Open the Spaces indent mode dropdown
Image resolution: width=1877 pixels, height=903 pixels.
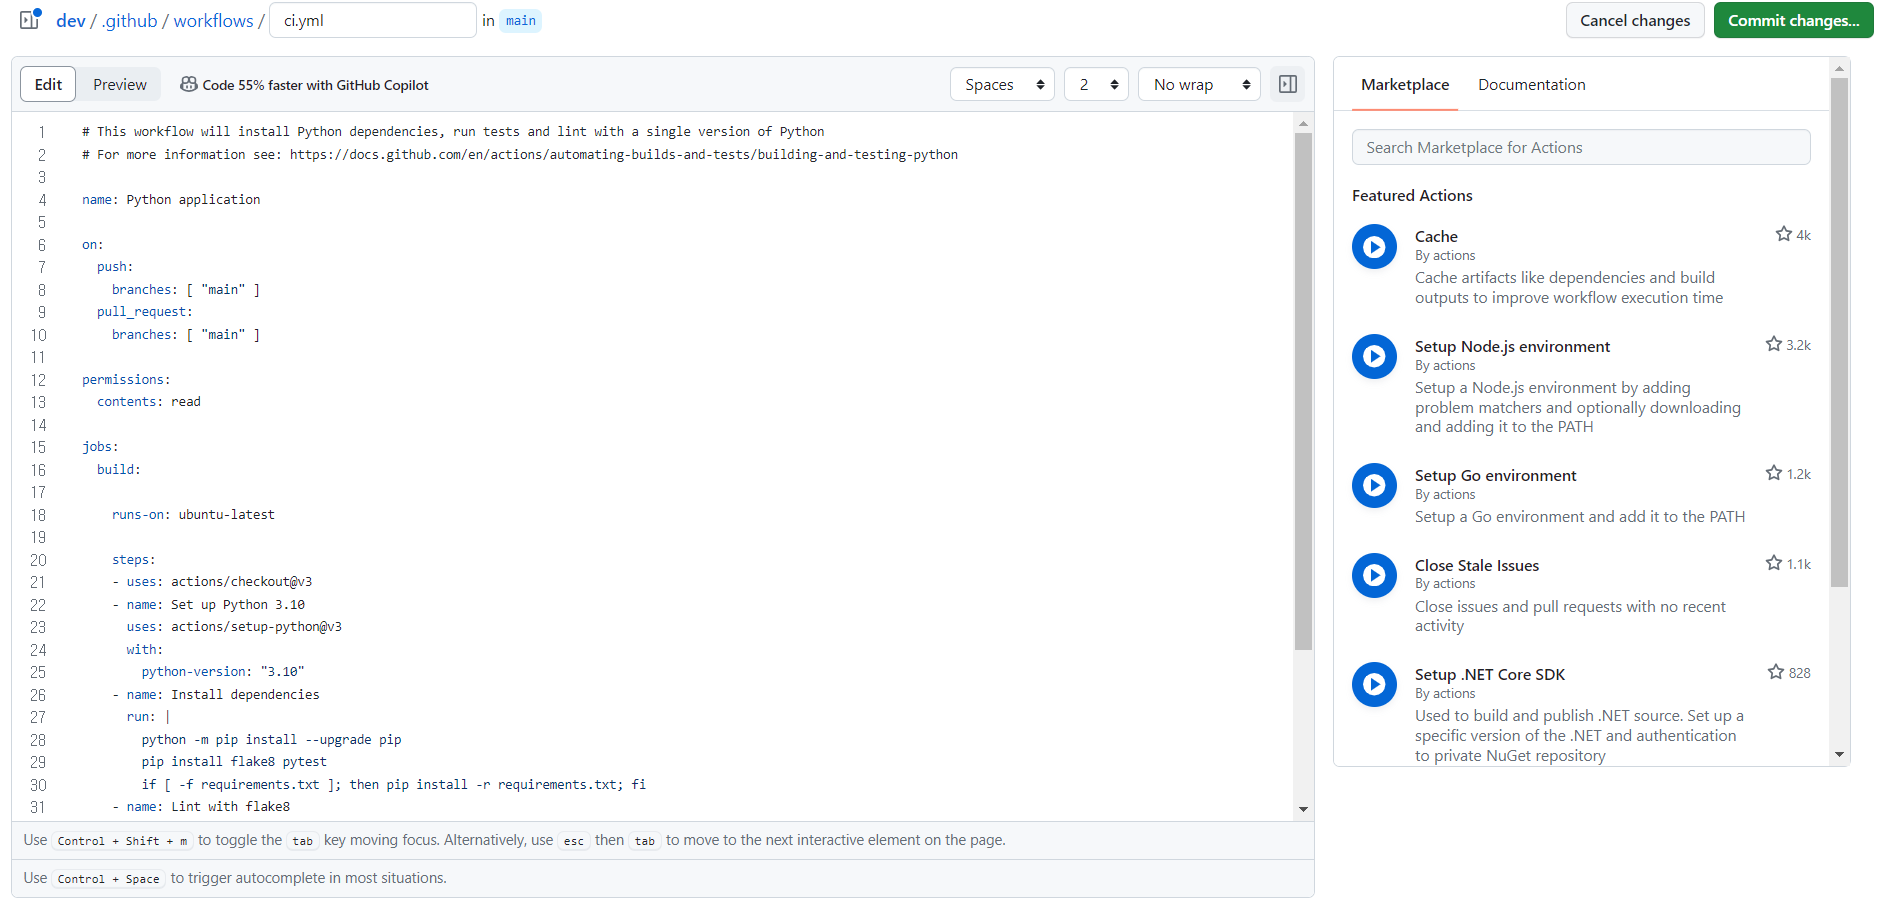point(1003,85)
